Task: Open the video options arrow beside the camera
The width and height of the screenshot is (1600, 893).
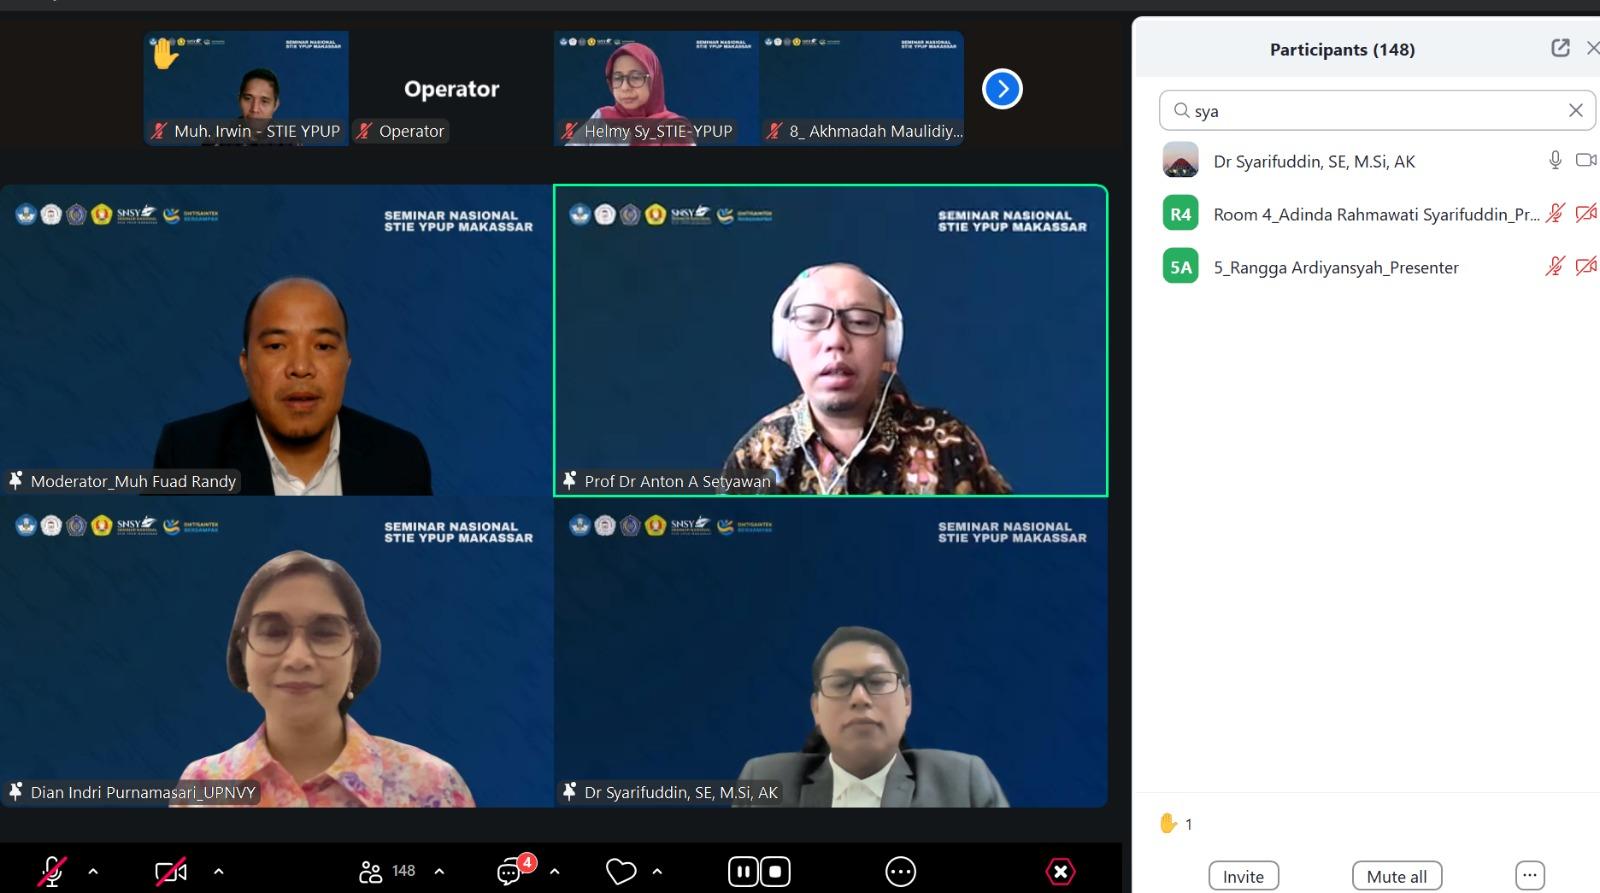Action: tap(218, 871)
